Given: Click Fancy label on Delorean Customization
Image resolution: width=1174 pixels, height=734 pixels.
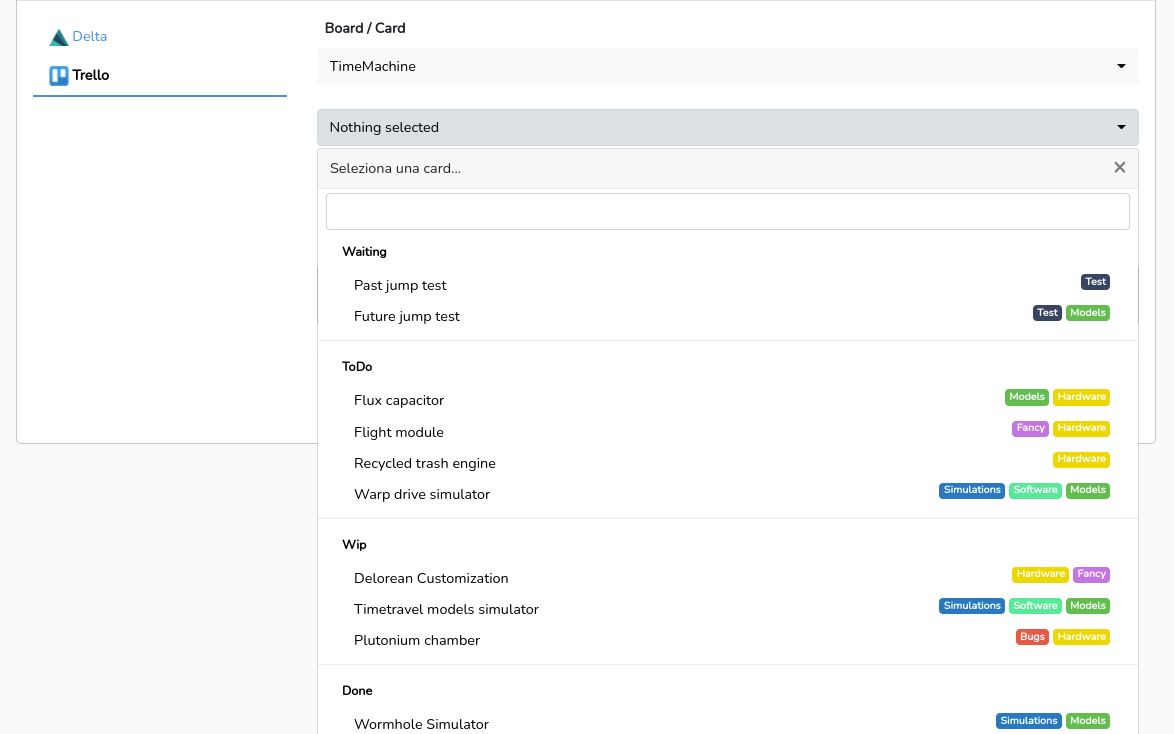Looking at the screenshot, I should (x=1092, y=574).
